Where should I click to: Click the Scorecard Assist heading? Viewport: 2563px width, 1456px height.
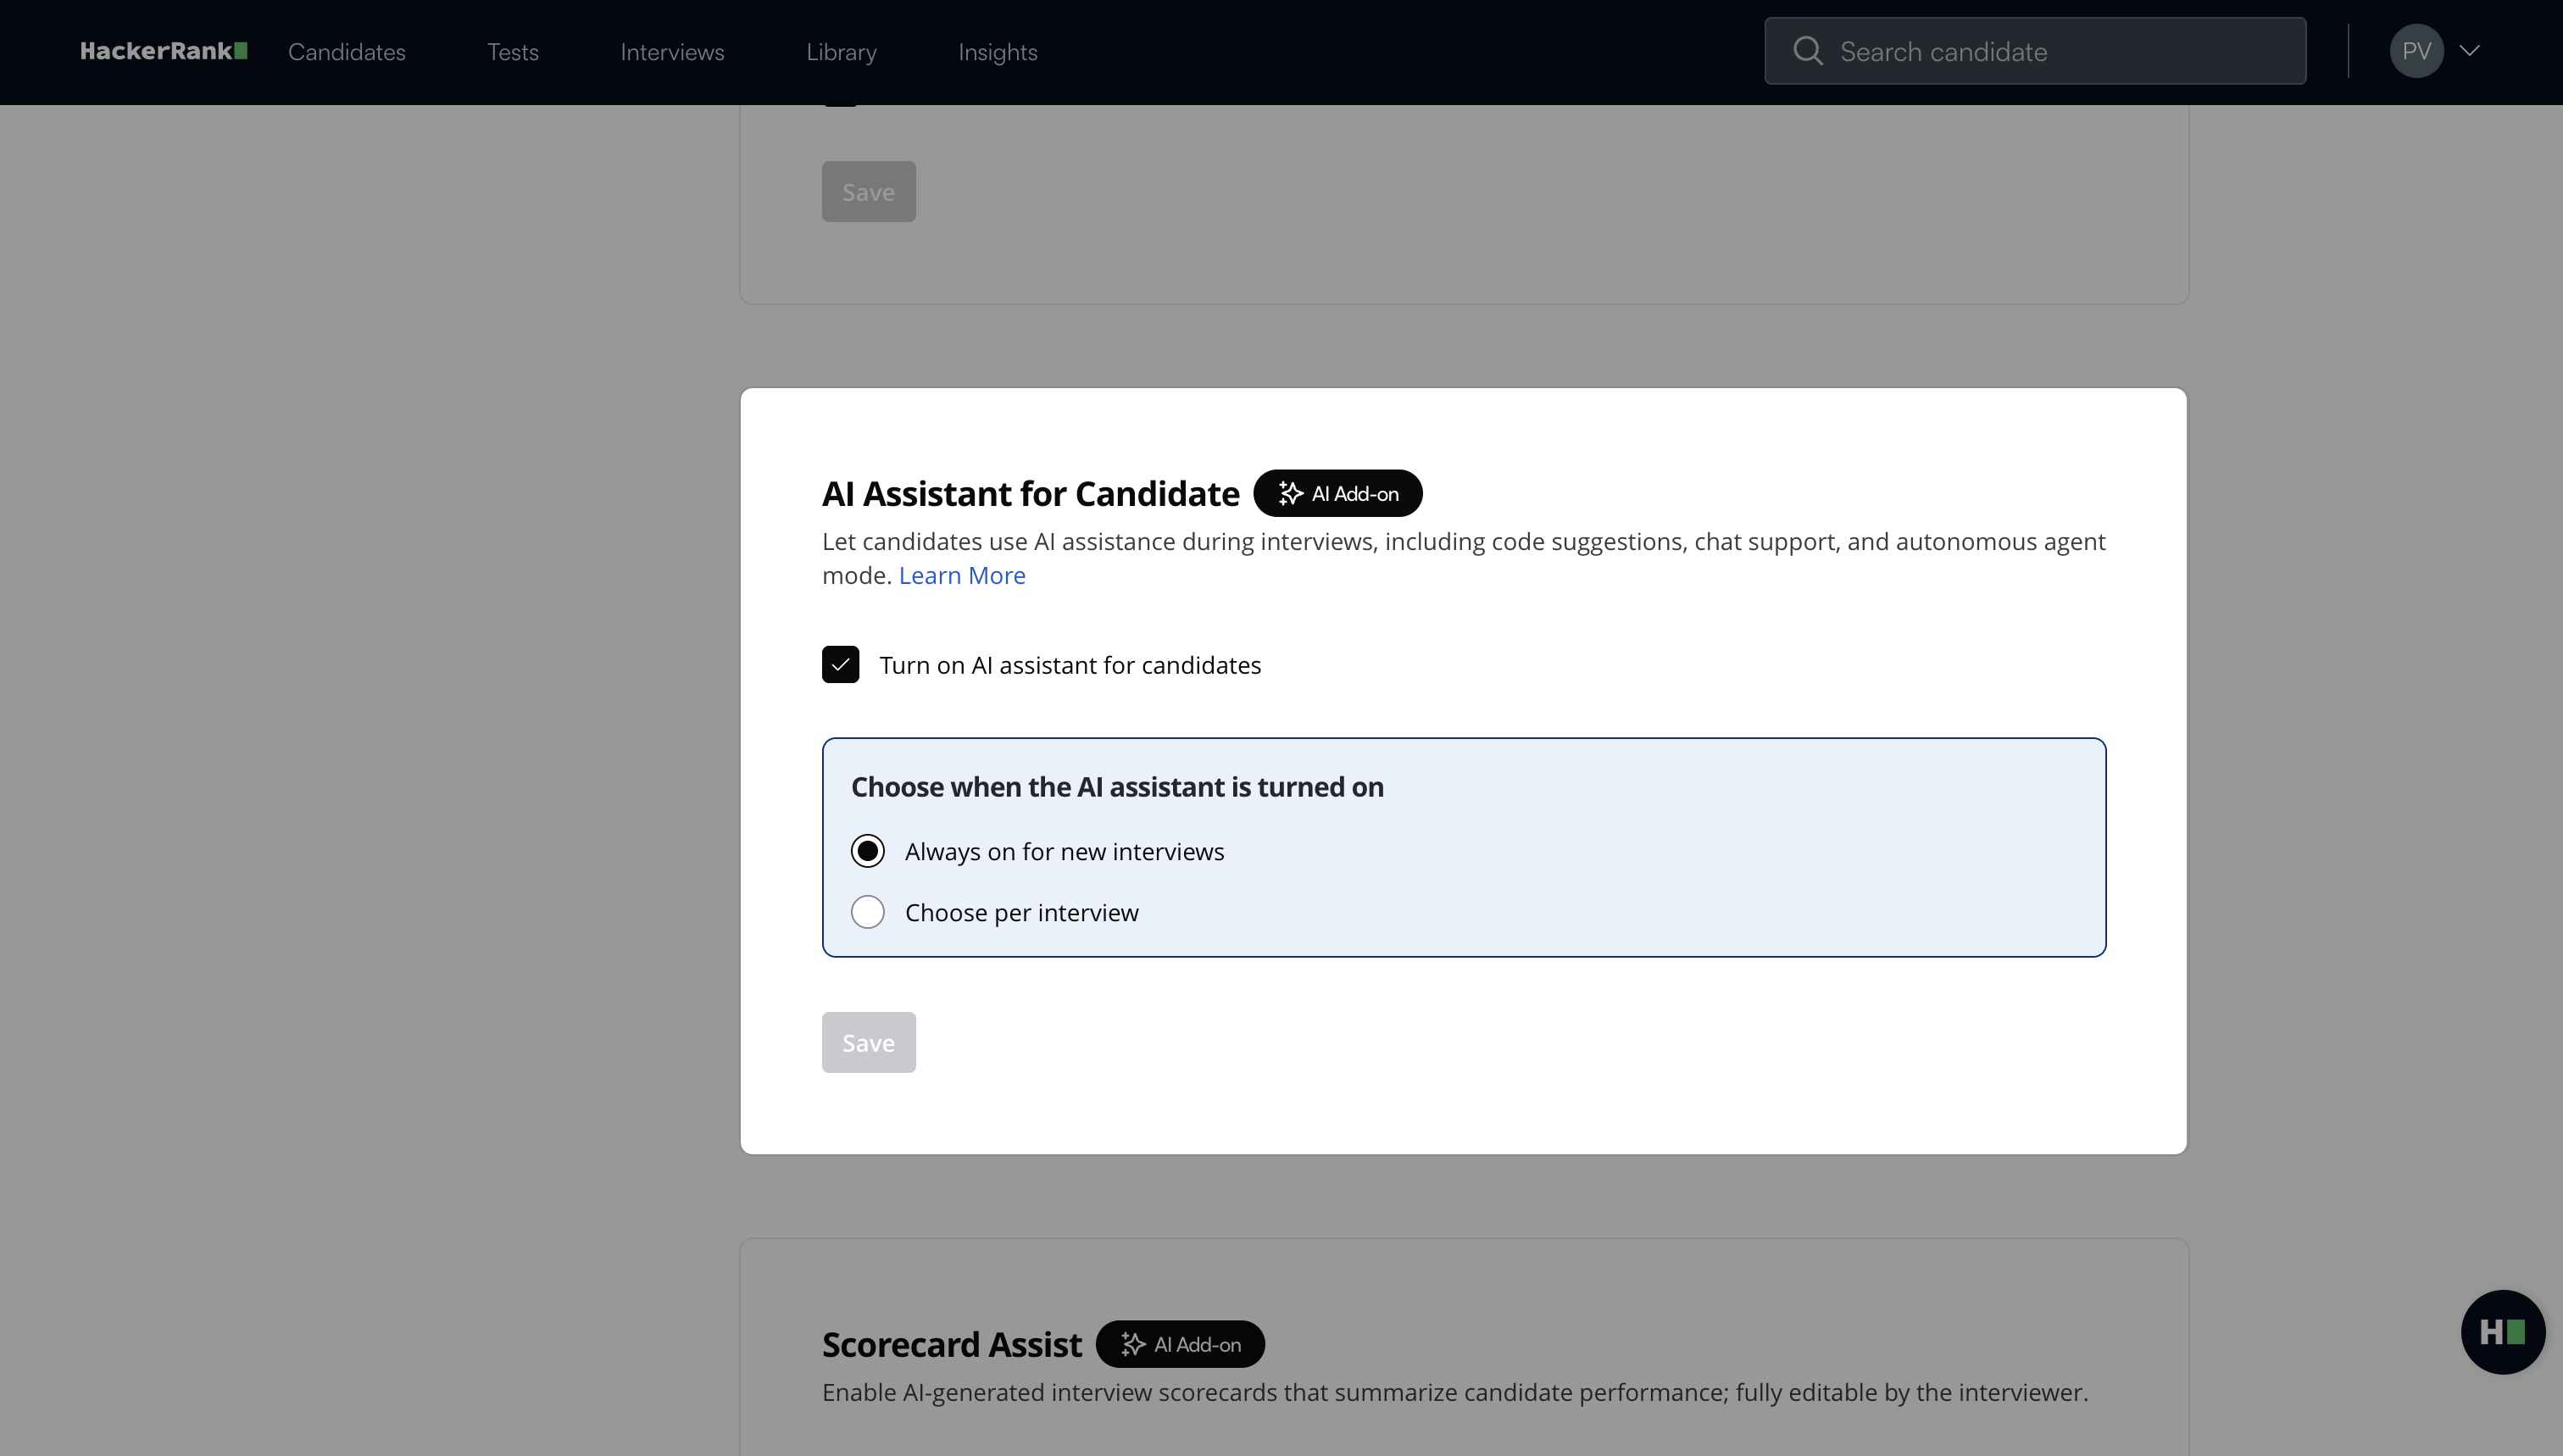[x=951, y=1344]
